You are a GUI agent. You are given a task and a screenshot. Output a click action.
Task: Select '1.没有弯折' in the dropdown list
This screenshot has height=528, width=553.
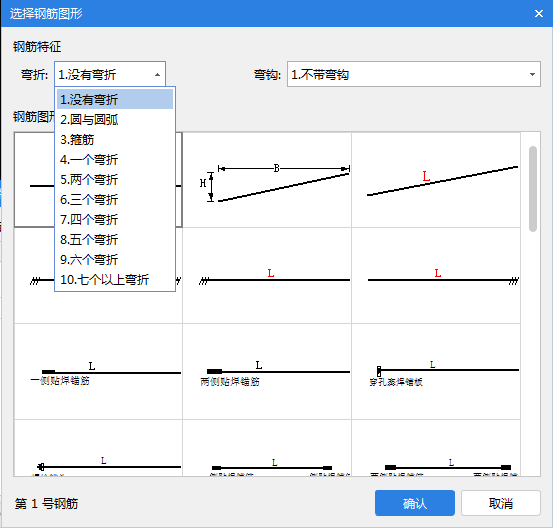[115, 99]
